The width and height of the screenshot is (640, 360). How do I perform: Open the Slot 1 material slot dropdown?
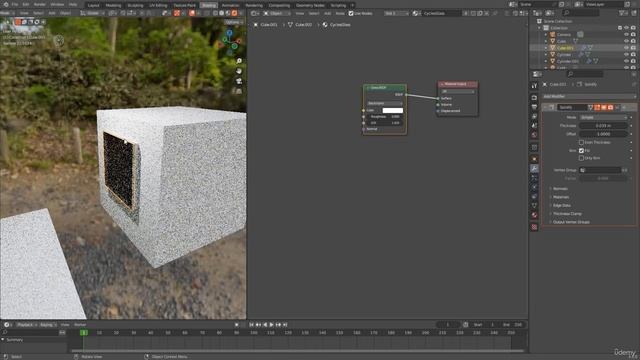pyautogui.click(x=397, y=13)
